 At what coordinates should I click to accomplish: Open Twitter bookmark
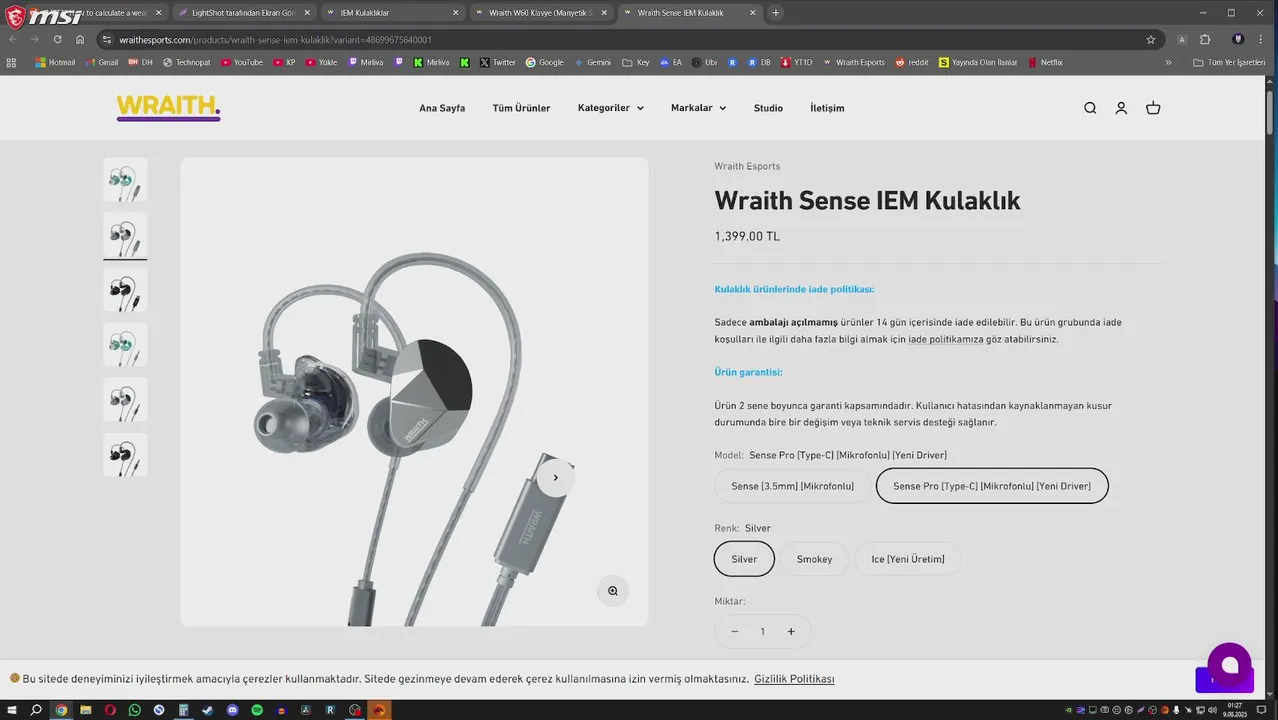click(x=497, y=62)
